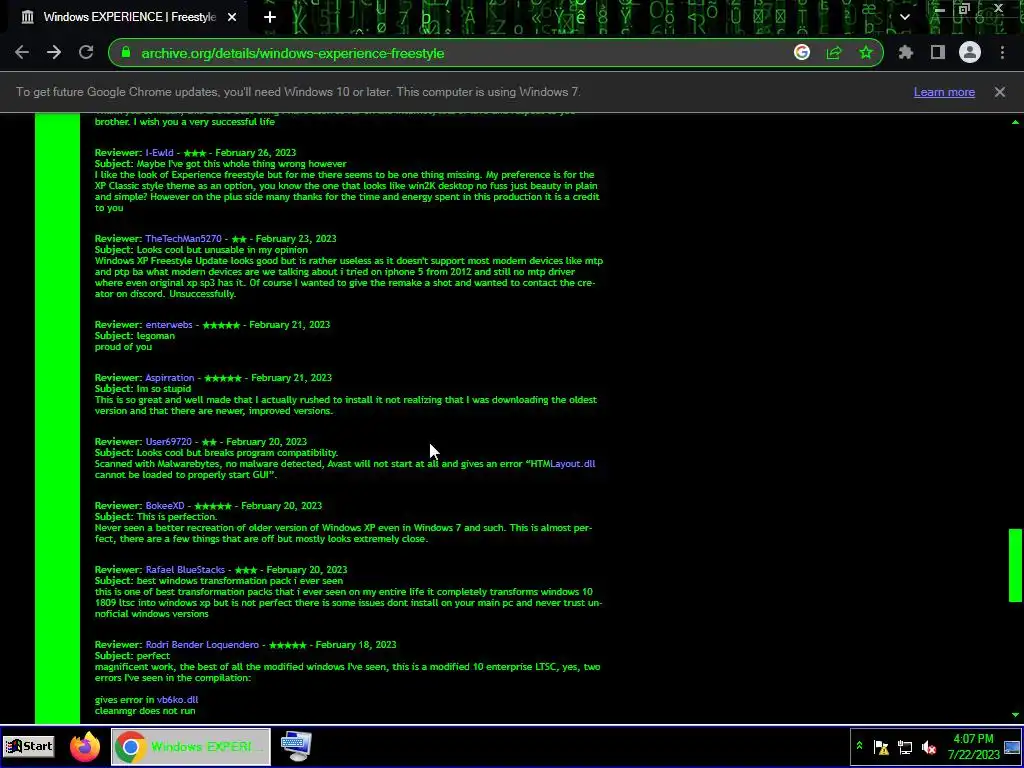Open the Chrome three-dot menu

click(x=1002, y=53)
